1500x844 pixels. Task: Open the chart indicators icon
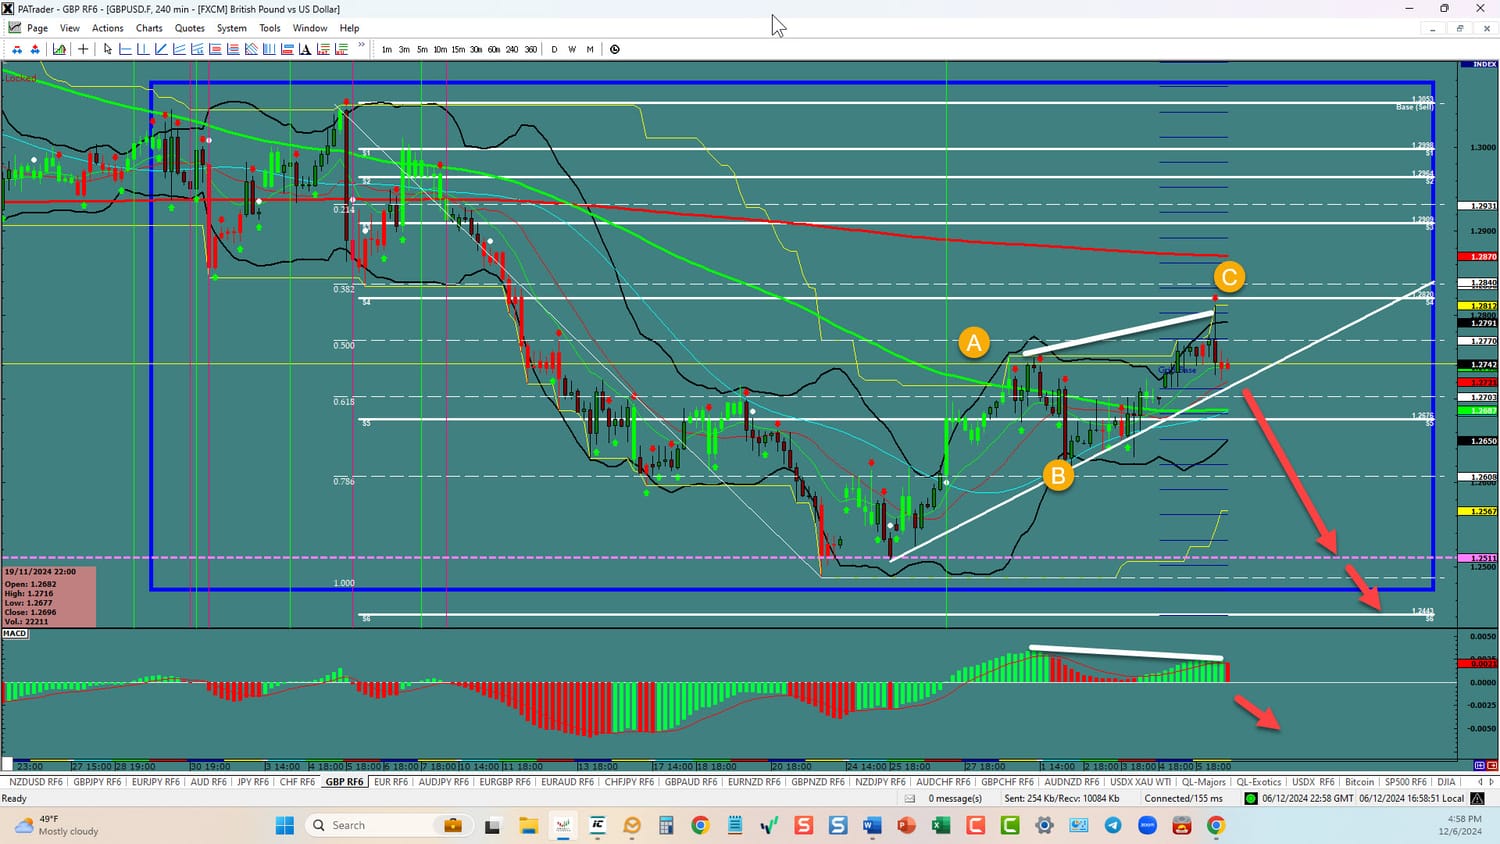coord(60,49)
